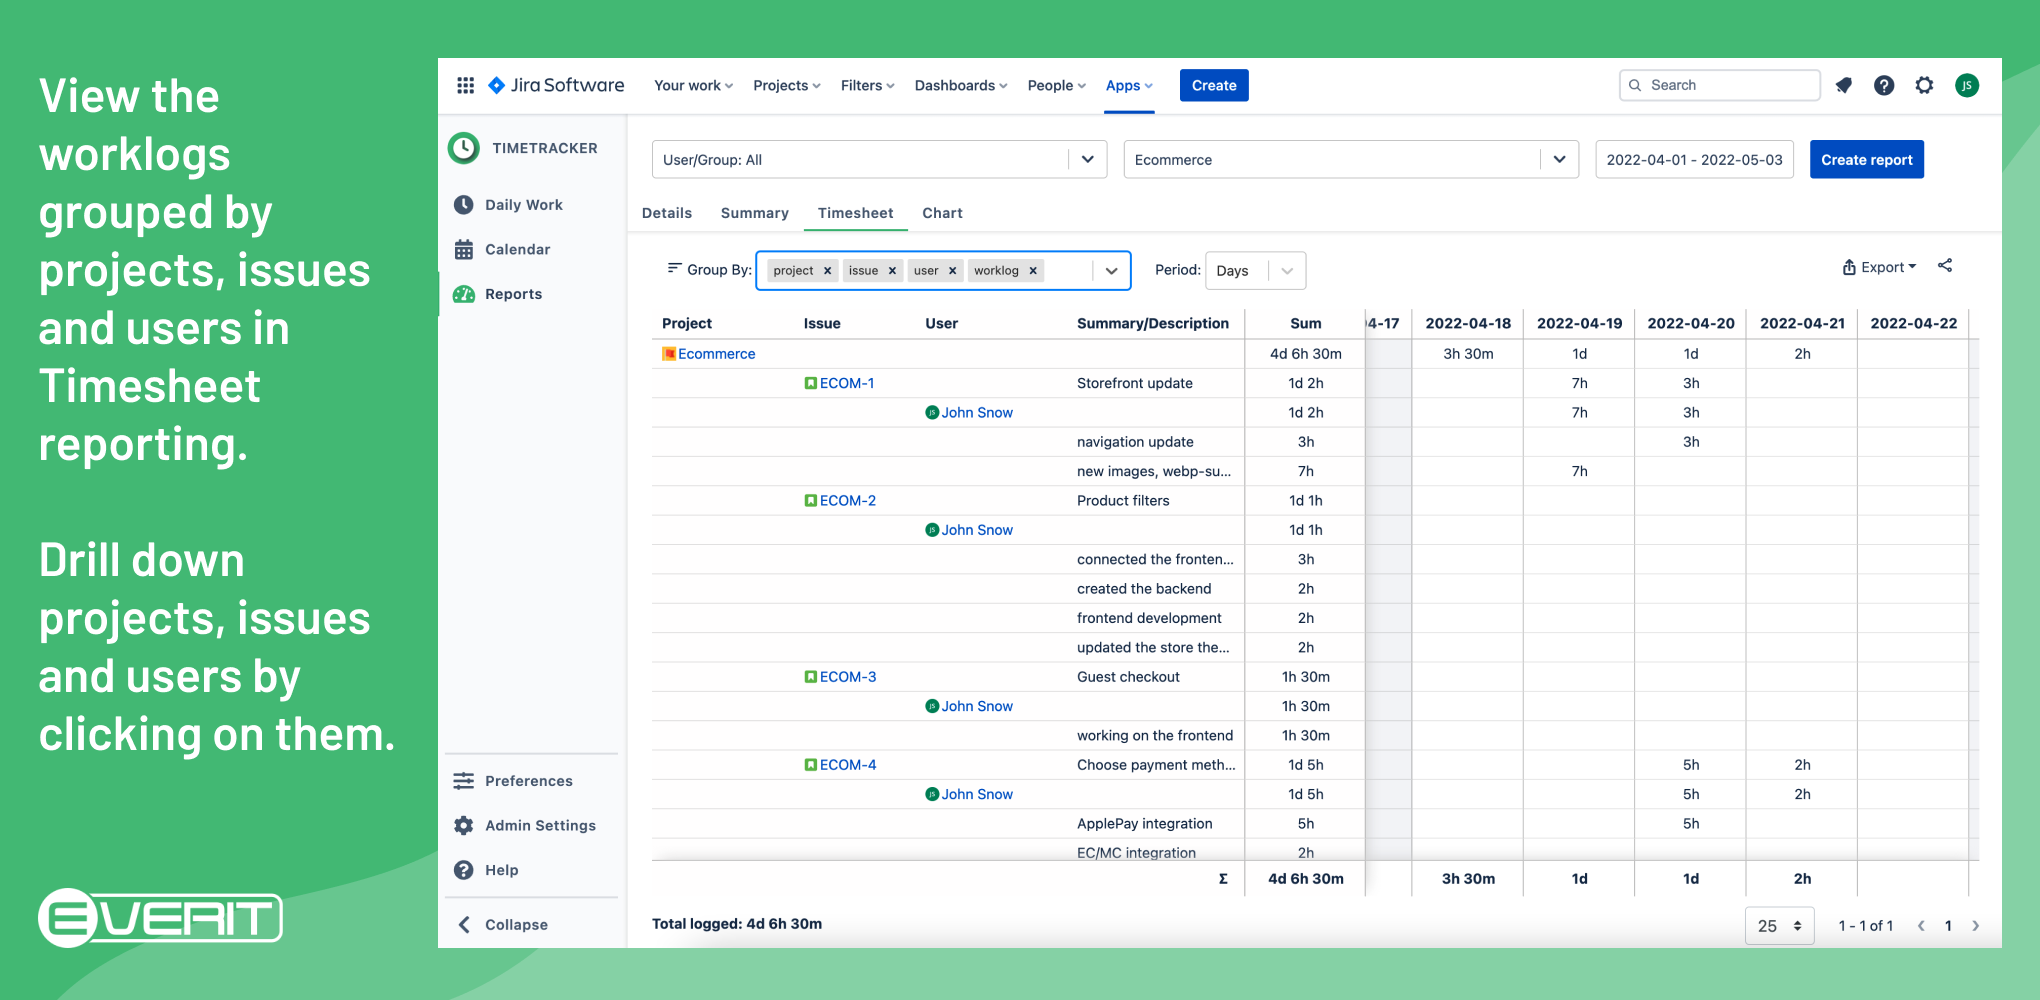Screen dimensions: 2040x1000
Task: Remove the 'project' grouping chip
Action: click(x=828, y=270)
